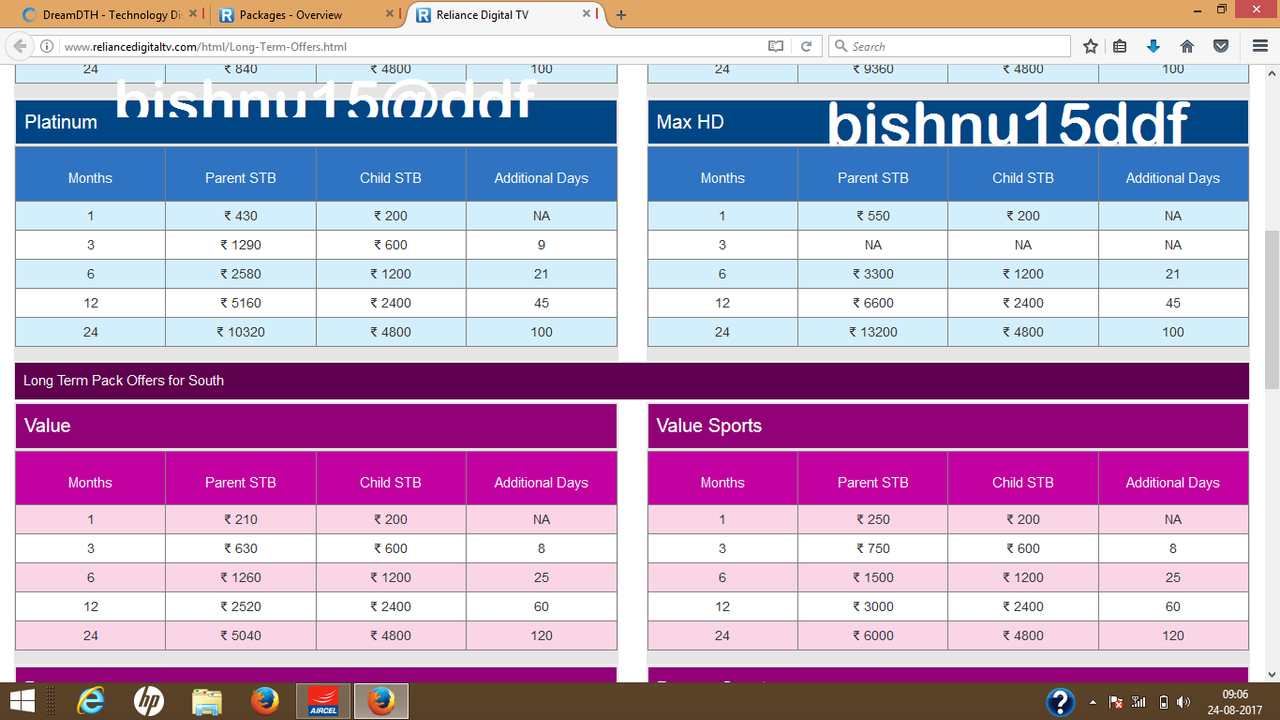Open the Windows Start menu
Viewport: 1280px width, 720px height.
tap(22, 701)
